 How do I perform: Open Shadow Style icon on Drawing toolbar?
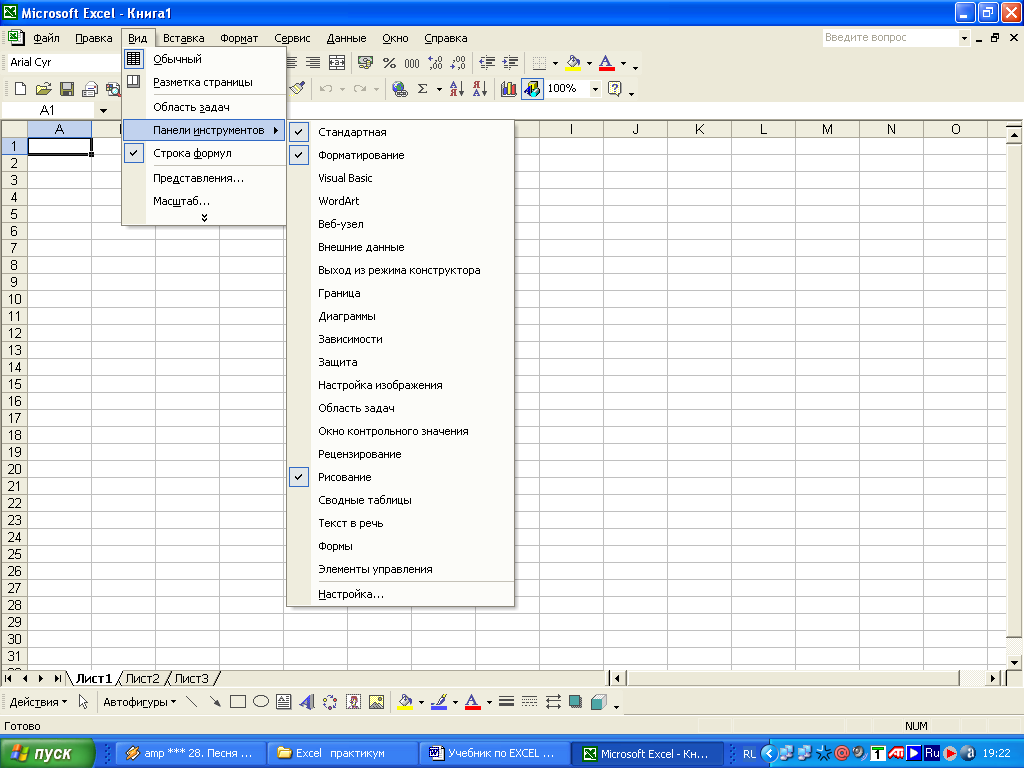pyautogui.click(x=575, y=702)
